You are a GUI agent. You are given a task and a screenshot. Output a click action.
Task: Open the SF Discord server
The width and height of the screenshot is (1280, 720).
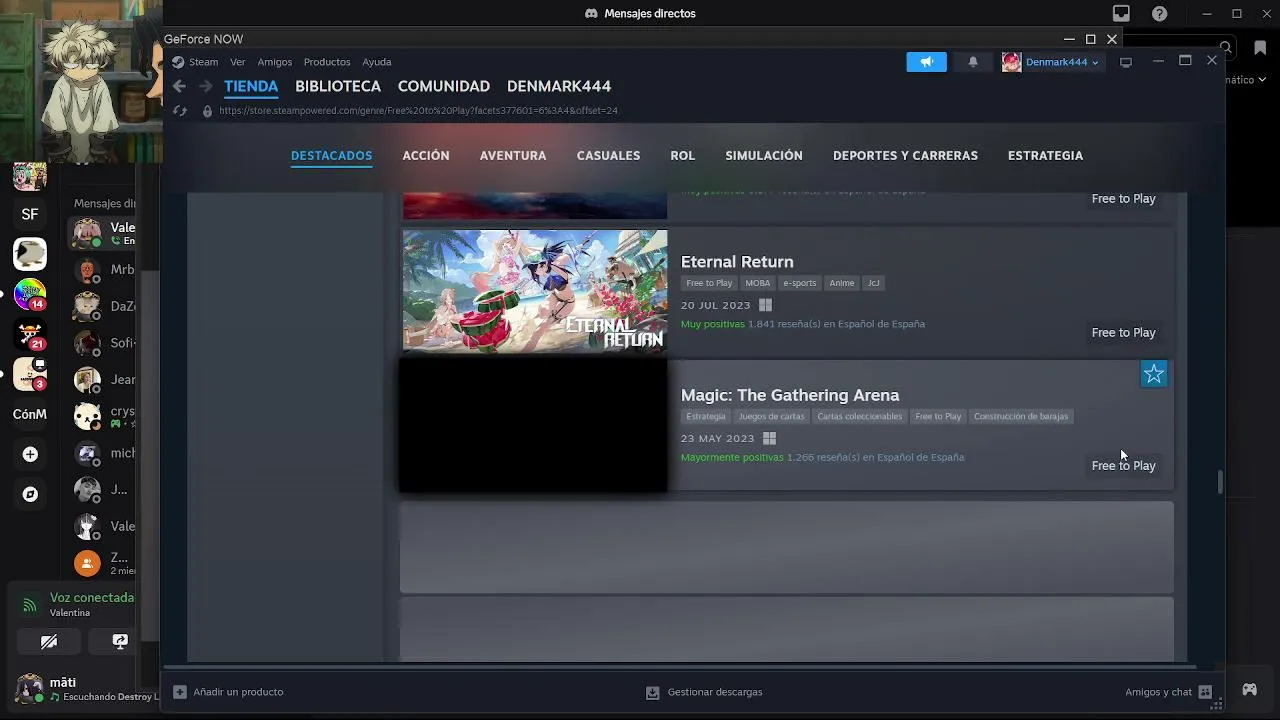coord(30,214)
